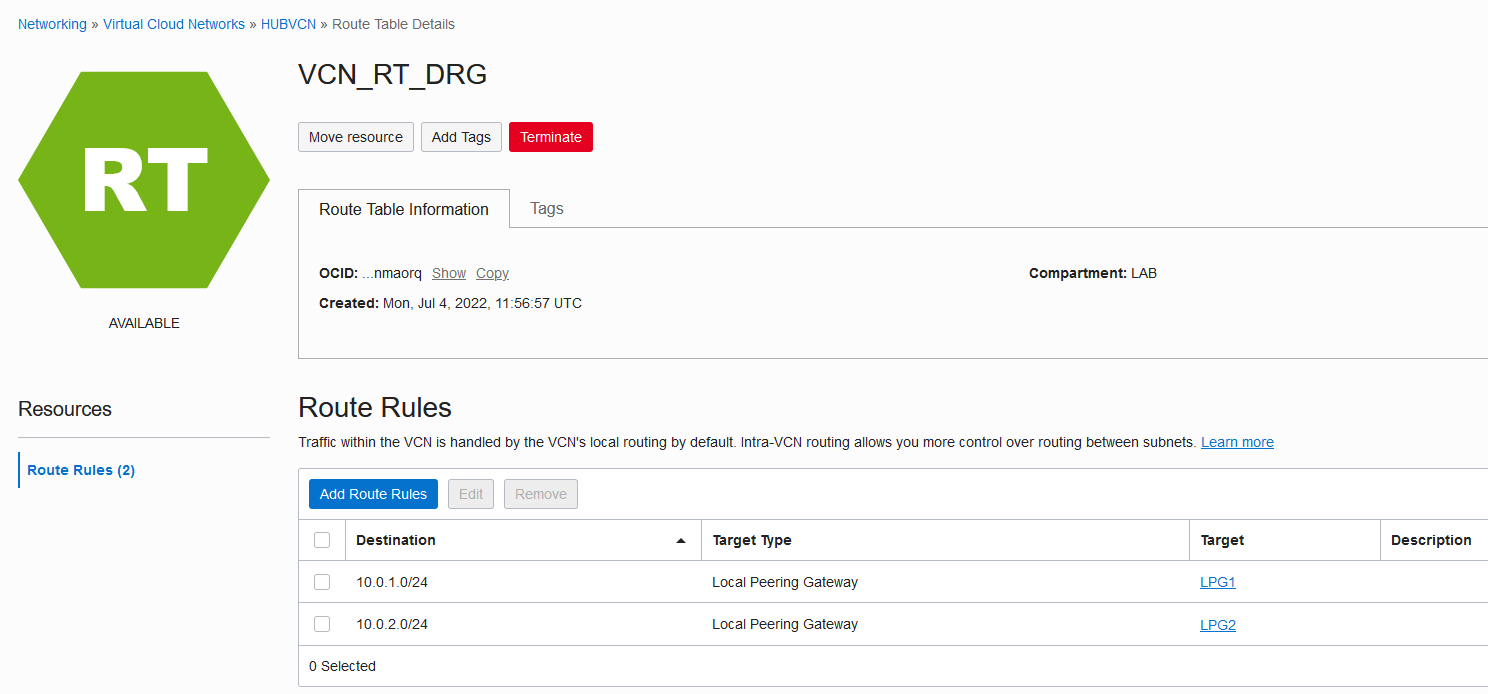Screen dimensions: 1488x694
Task: Click the VCN_RT_DRG title
Action: 393,75
